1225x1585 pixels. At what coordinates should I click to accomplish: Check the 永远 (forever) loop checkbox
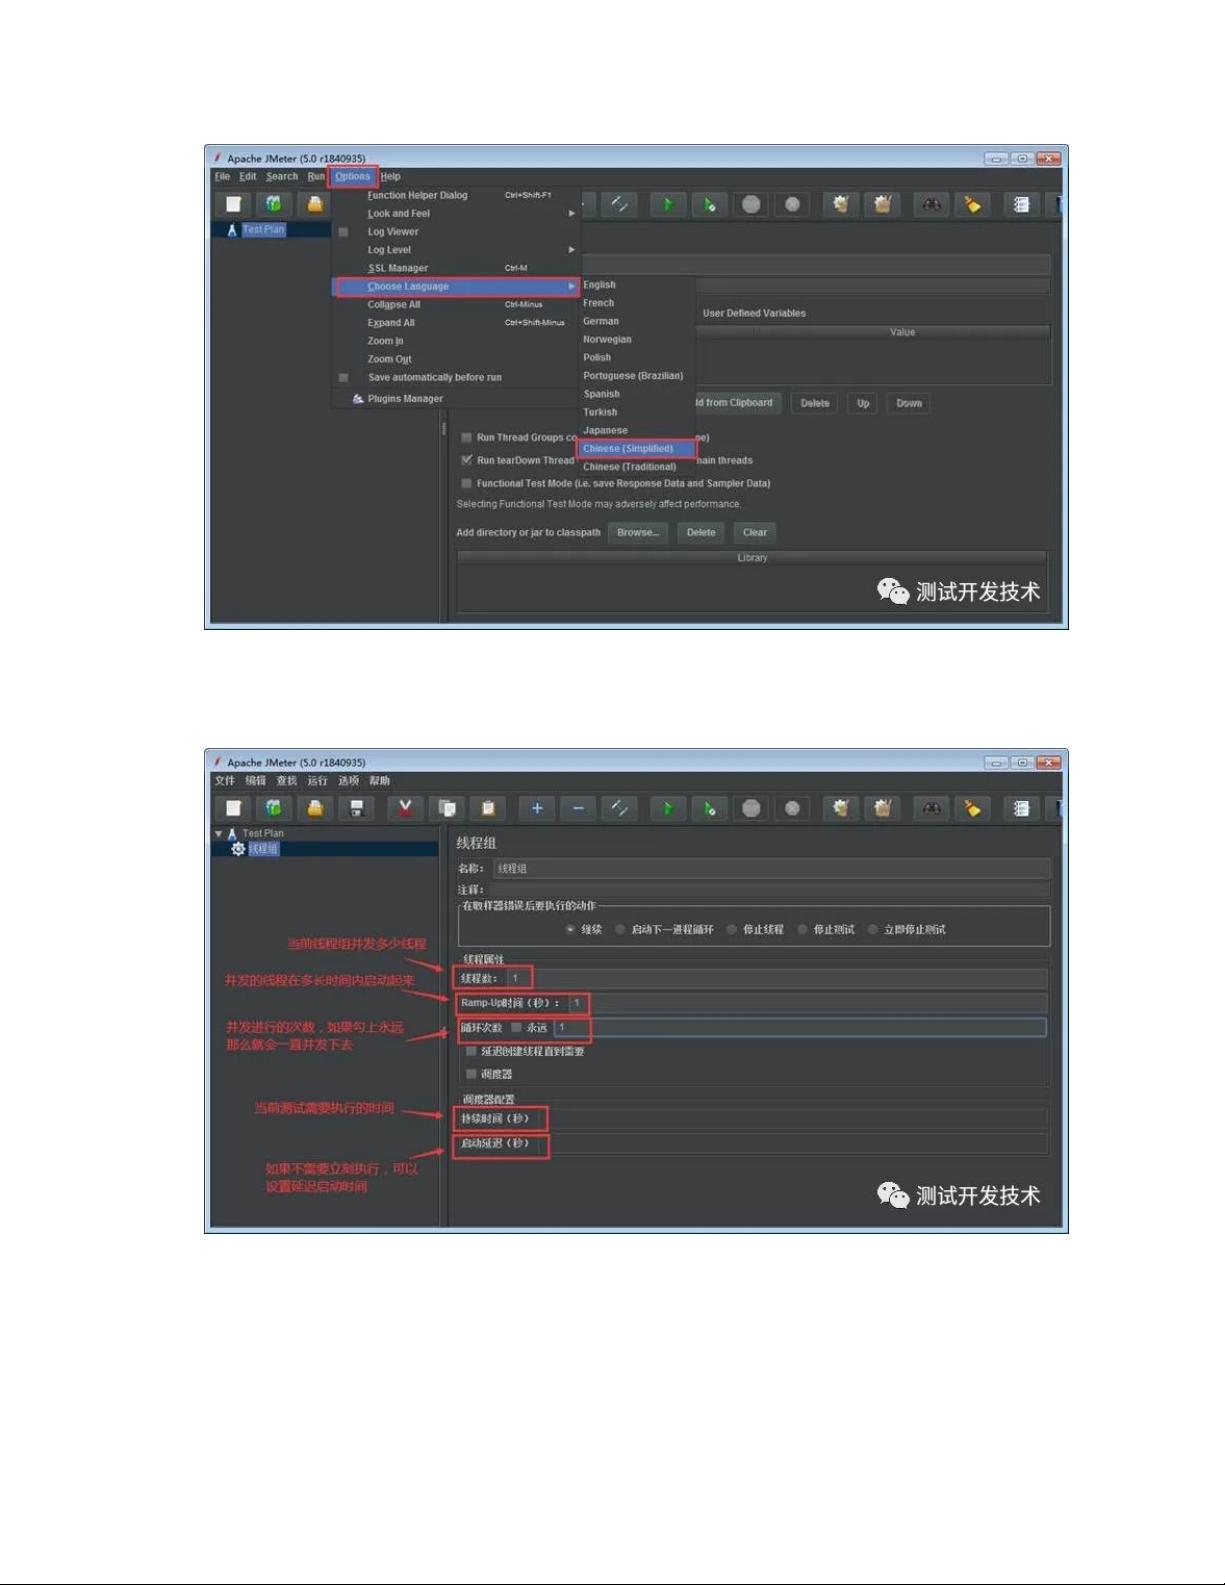click(516, 1027)
